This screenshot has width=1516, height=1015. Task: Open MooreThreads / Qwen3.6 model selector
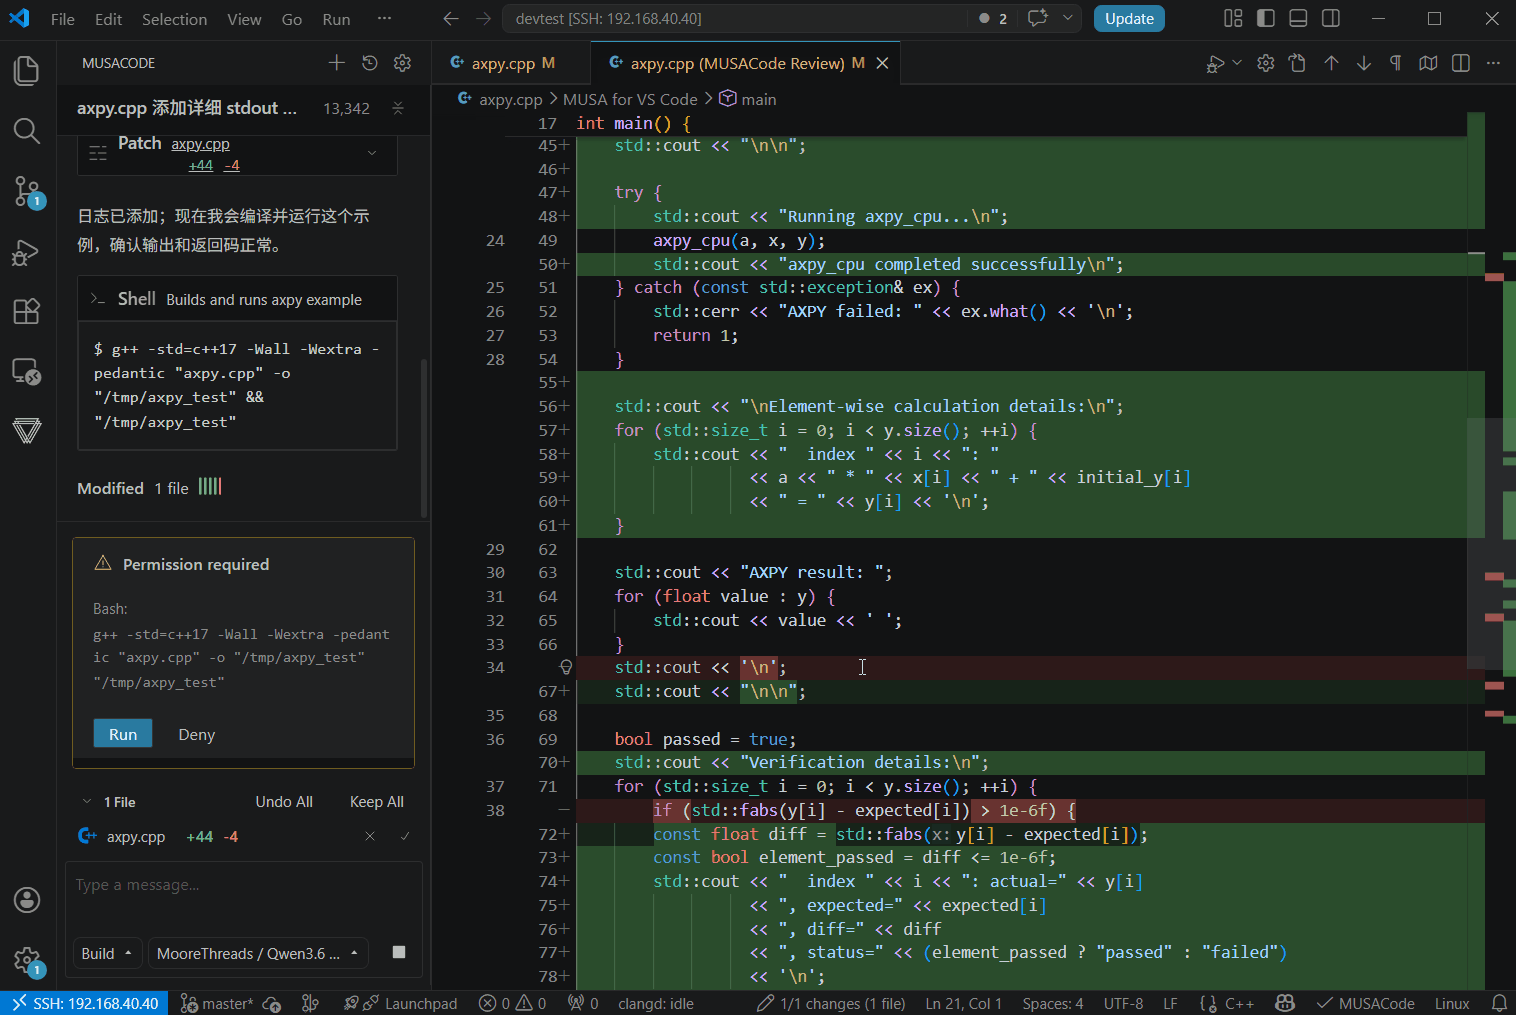click(258, 953)
